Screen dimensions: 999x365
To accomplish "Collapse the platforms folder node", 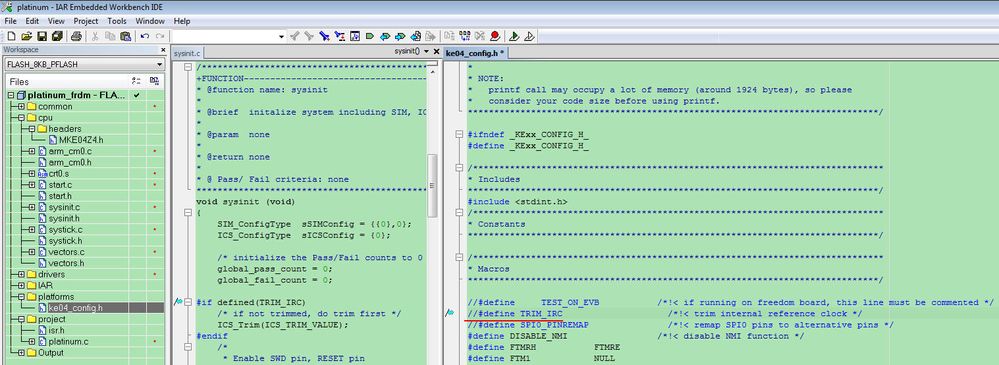I will [21, 297].
